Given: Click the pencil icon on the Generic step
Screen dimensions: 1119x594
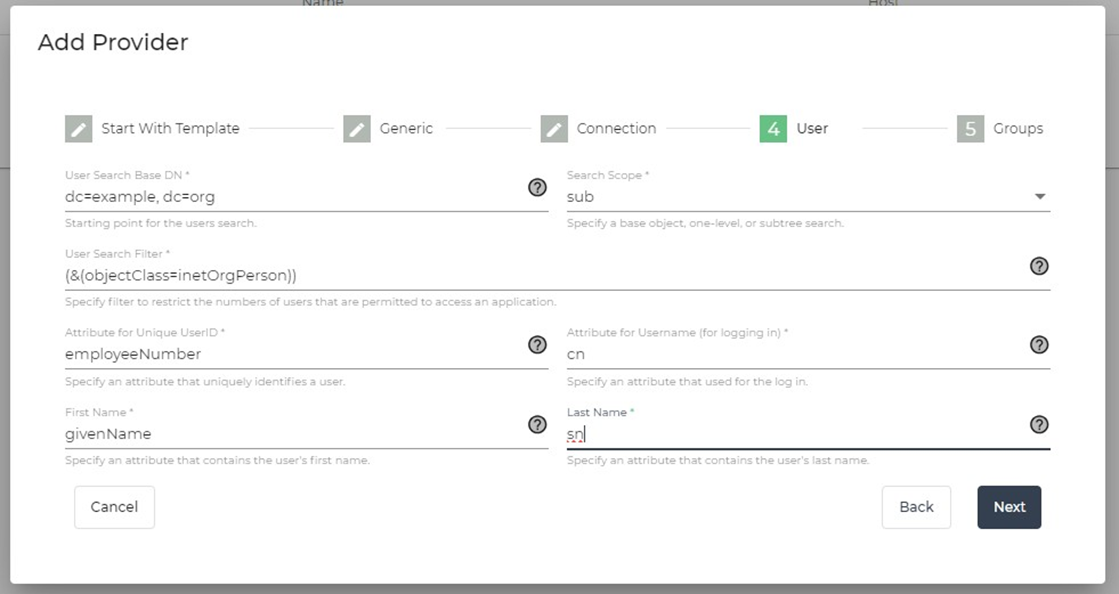Looking at the screenshot, I should tap(357, 128).
